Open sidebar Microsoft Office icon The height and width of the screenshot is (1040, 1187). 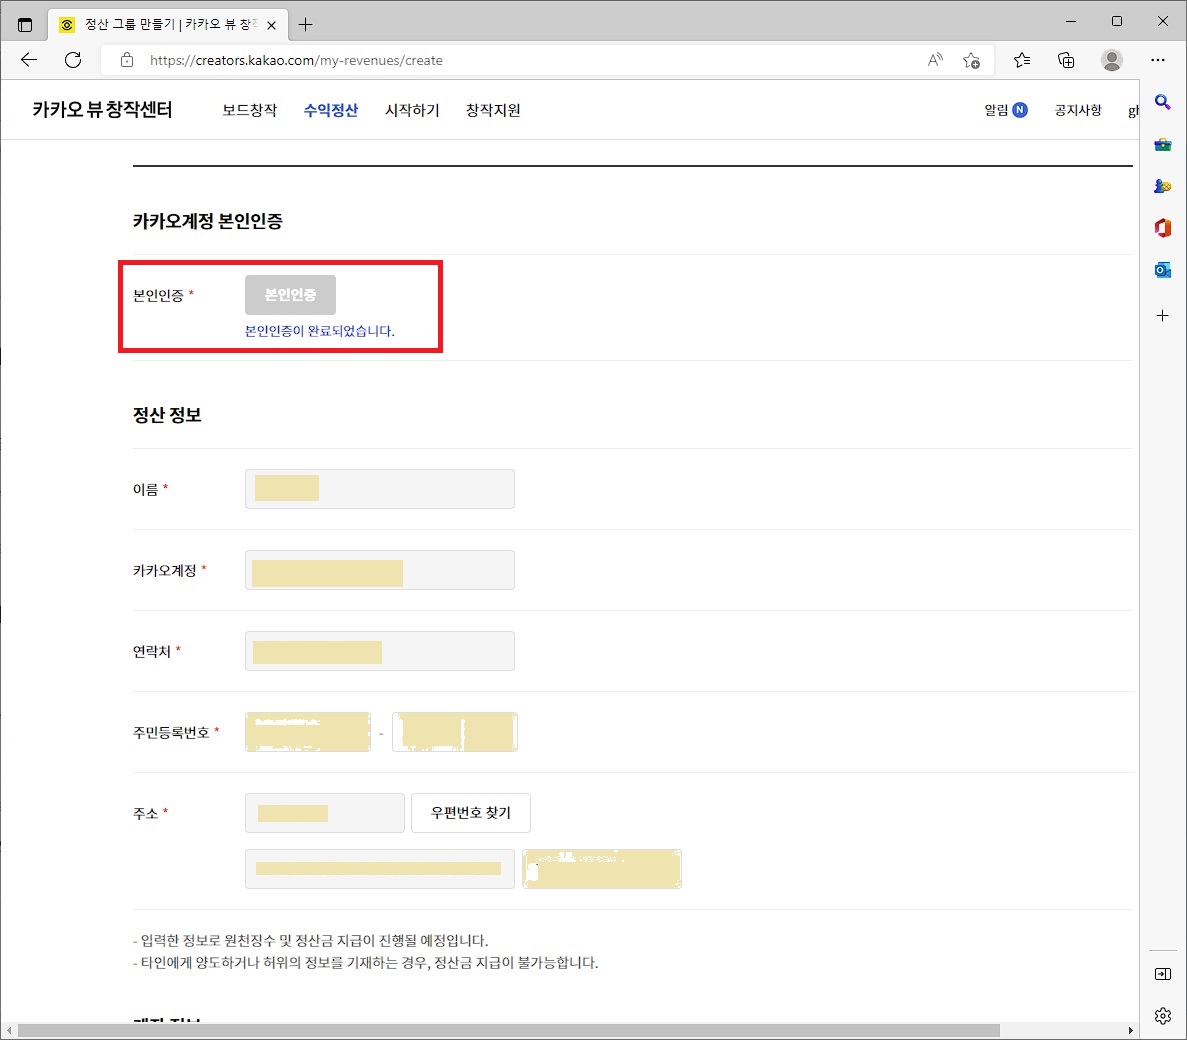[x=1163, y=227]
